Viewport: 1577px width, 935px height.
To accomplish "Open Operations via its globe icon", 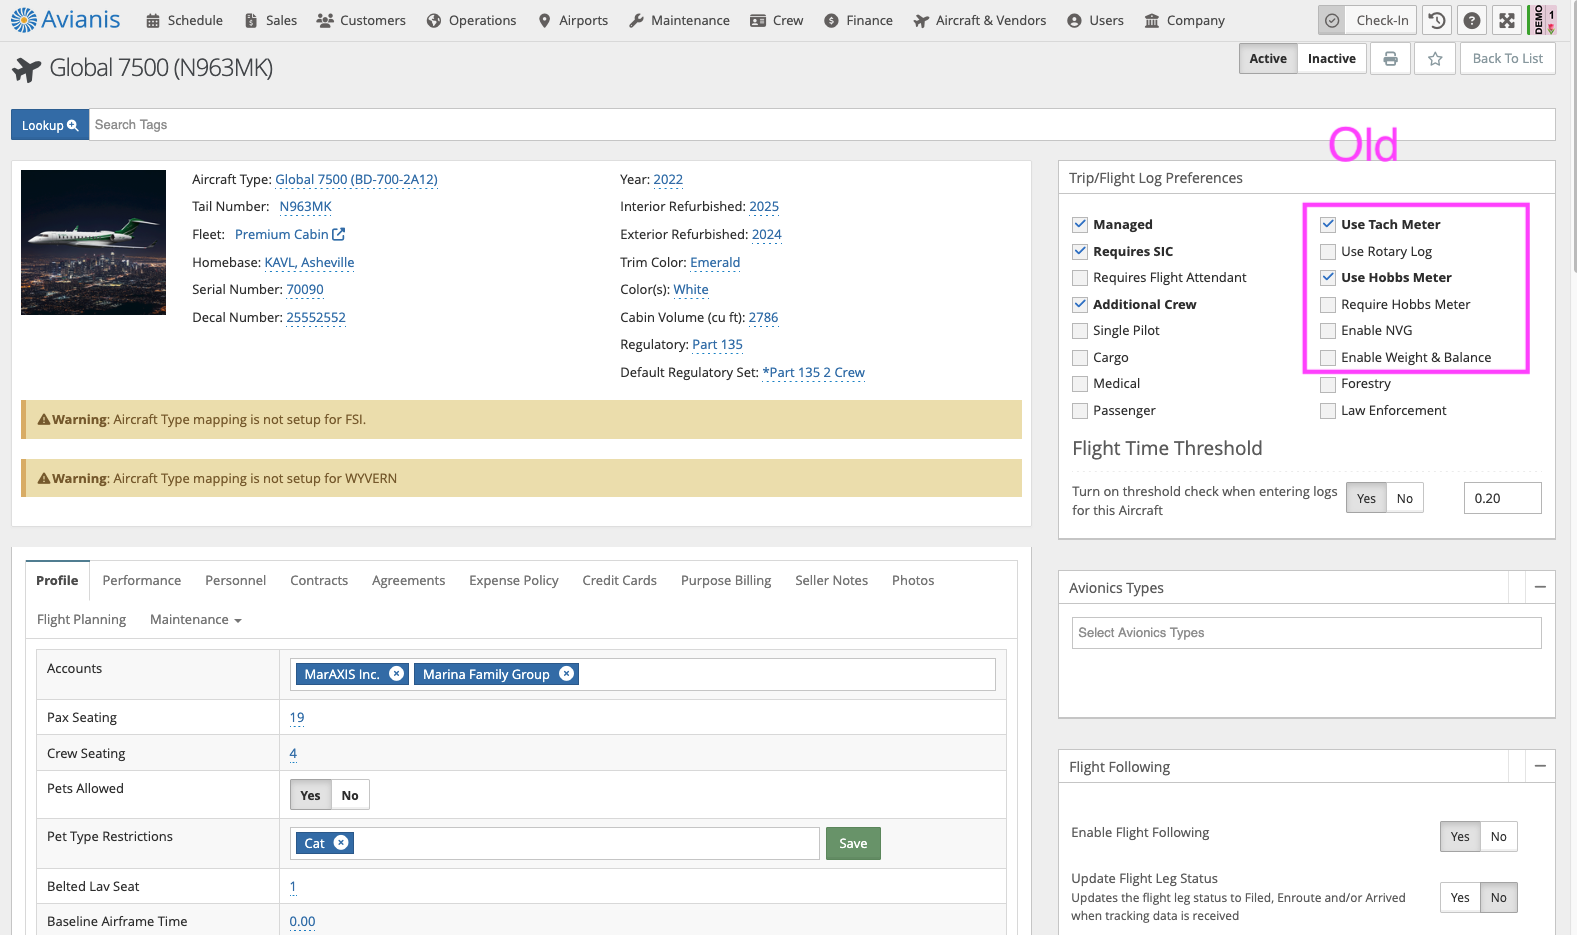I will point(434,21).
